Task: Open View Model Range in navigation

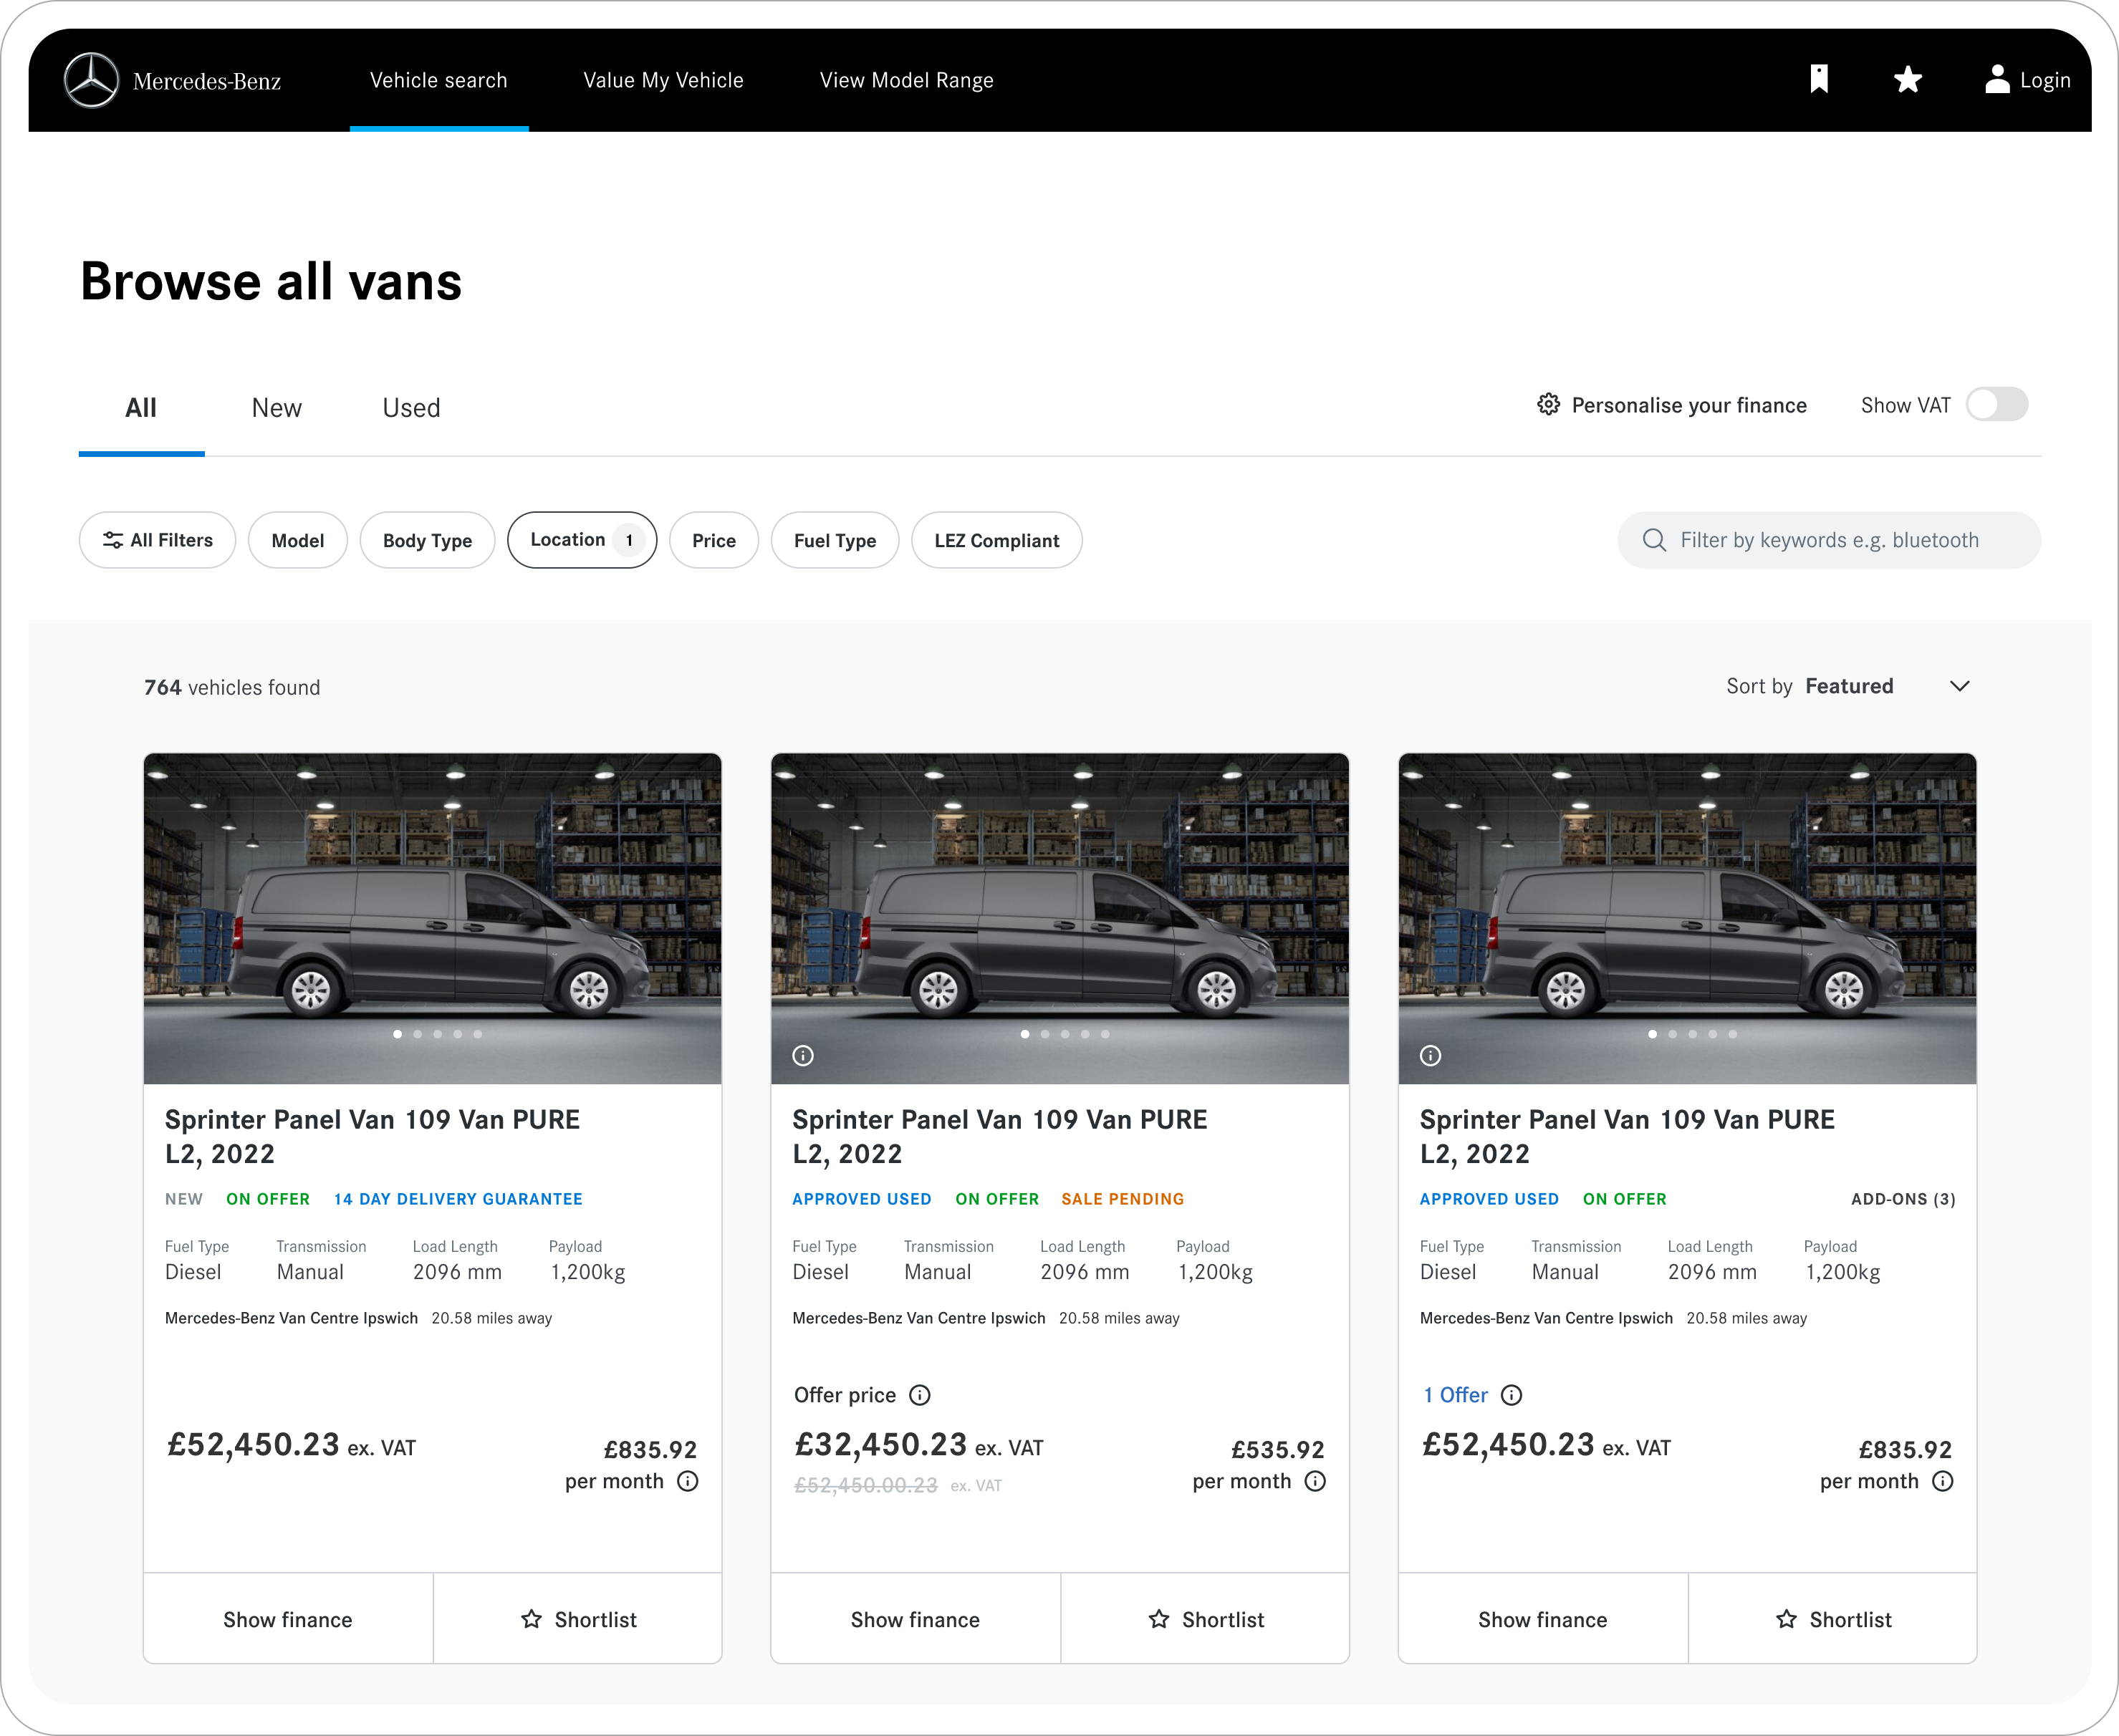Action: tap(907, 80)
